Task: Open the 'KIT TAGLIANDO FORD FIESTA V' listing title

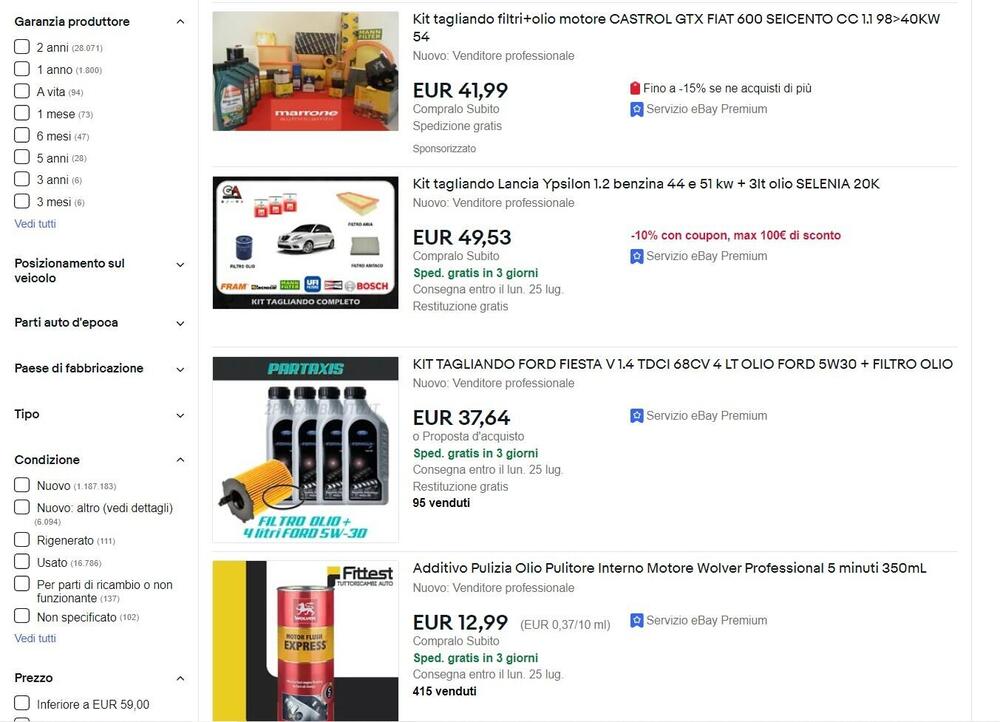Action: 682,364
